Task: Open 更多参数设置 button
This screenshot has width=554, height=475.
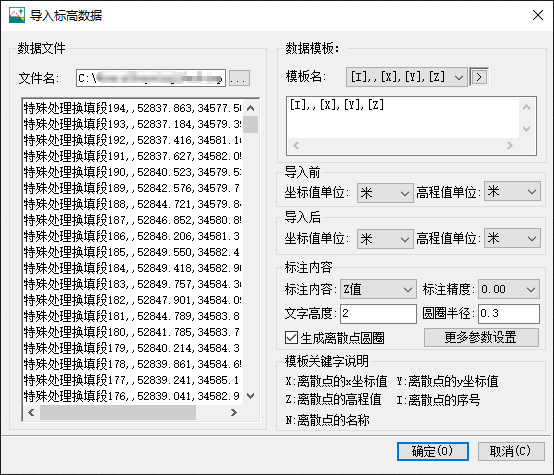Action: pos(481,338)
